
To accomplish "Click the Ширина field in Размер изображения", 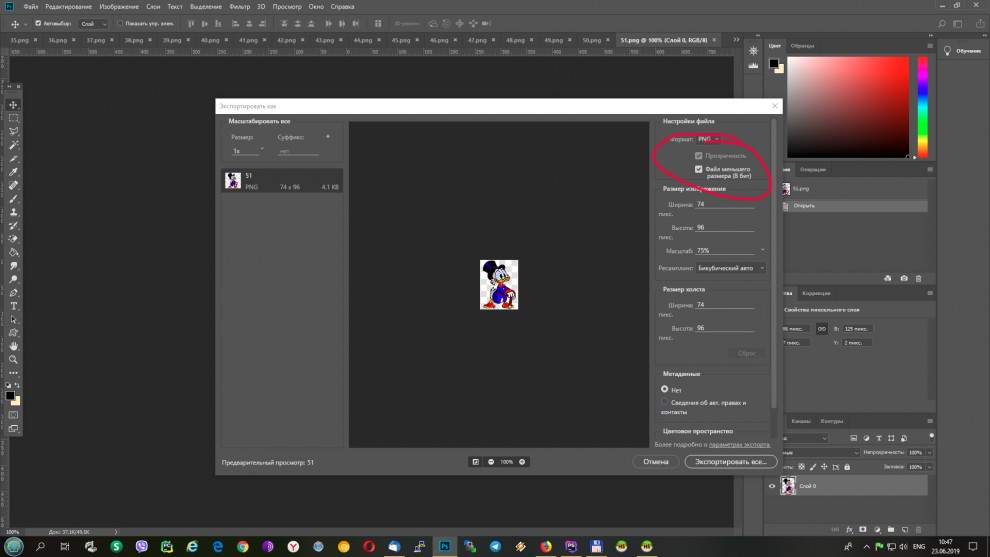I will click(724, 205).
